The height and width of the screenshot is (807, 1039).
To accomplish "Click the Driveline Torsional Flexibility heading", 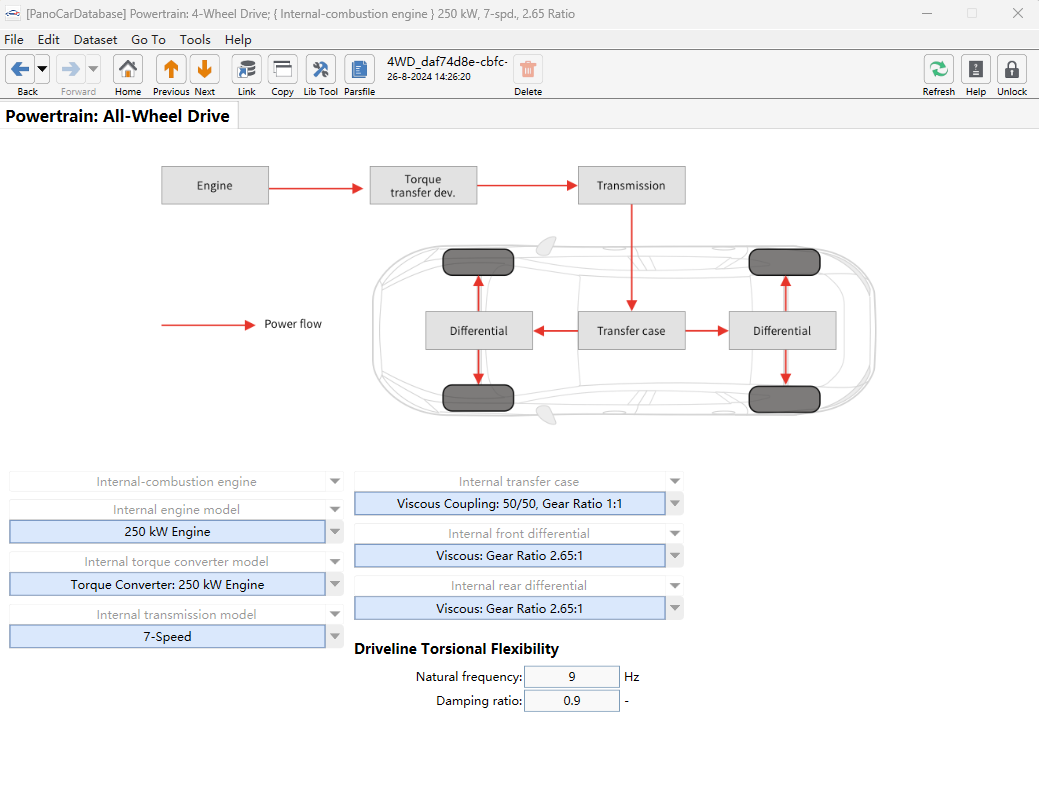I will coord(457,649).
